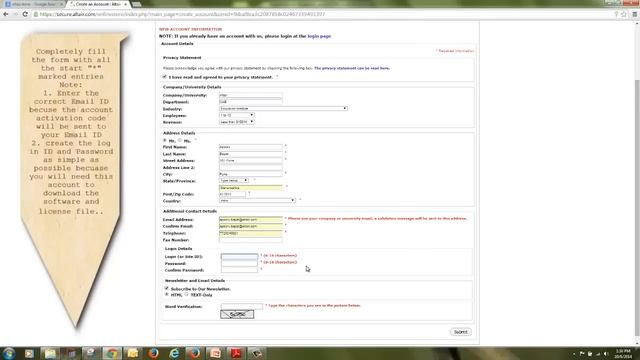Focus the Last Name field
Screen dimensions: 640x360
pos(251,154)
